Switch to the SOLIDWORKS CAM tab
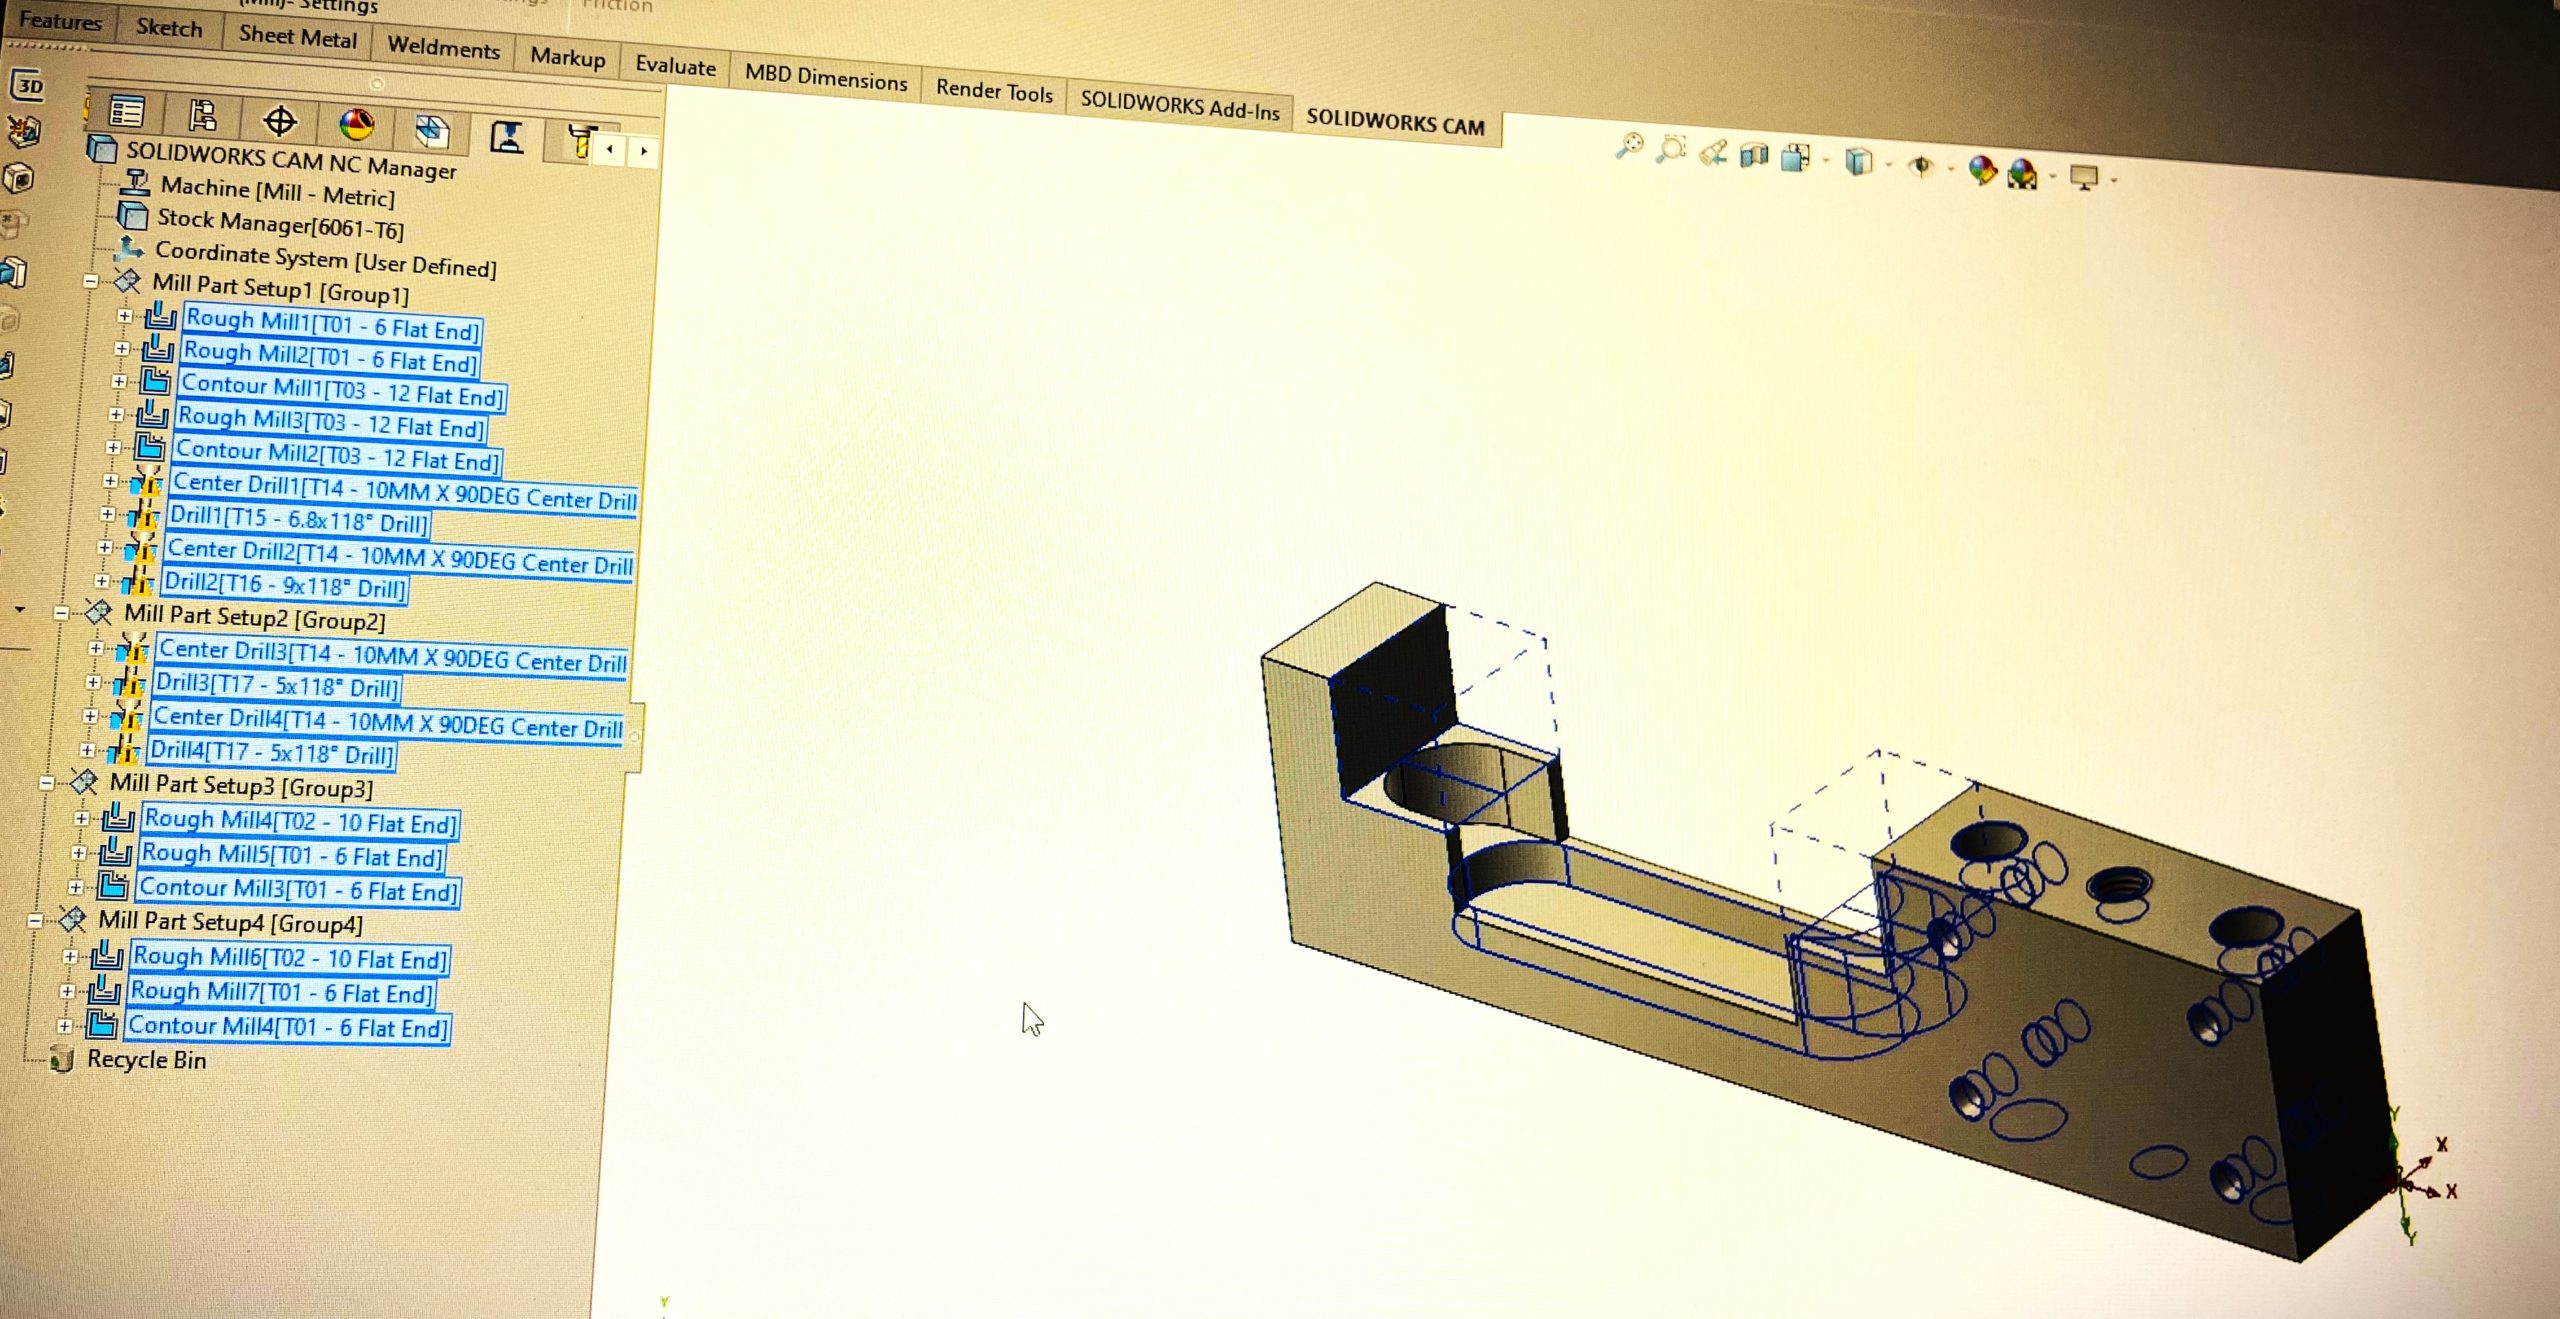 [1395, 123]
